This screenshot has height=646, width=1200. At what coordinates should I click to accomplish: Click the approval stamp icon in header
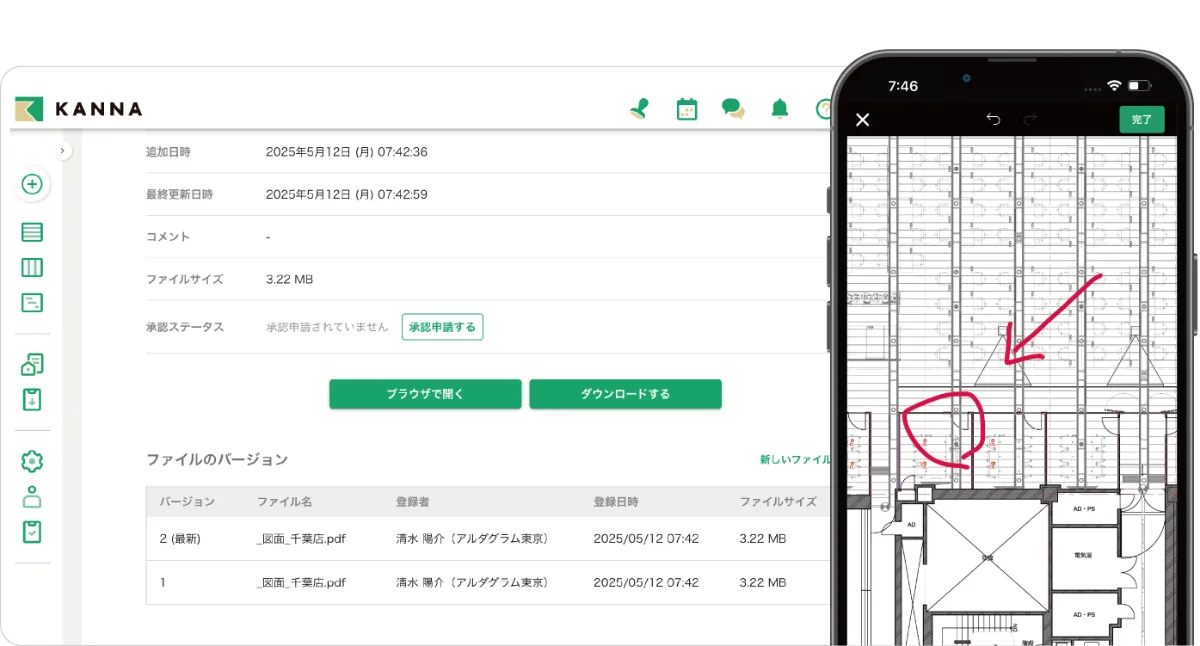pyautogui.click(x=639, y=109)
